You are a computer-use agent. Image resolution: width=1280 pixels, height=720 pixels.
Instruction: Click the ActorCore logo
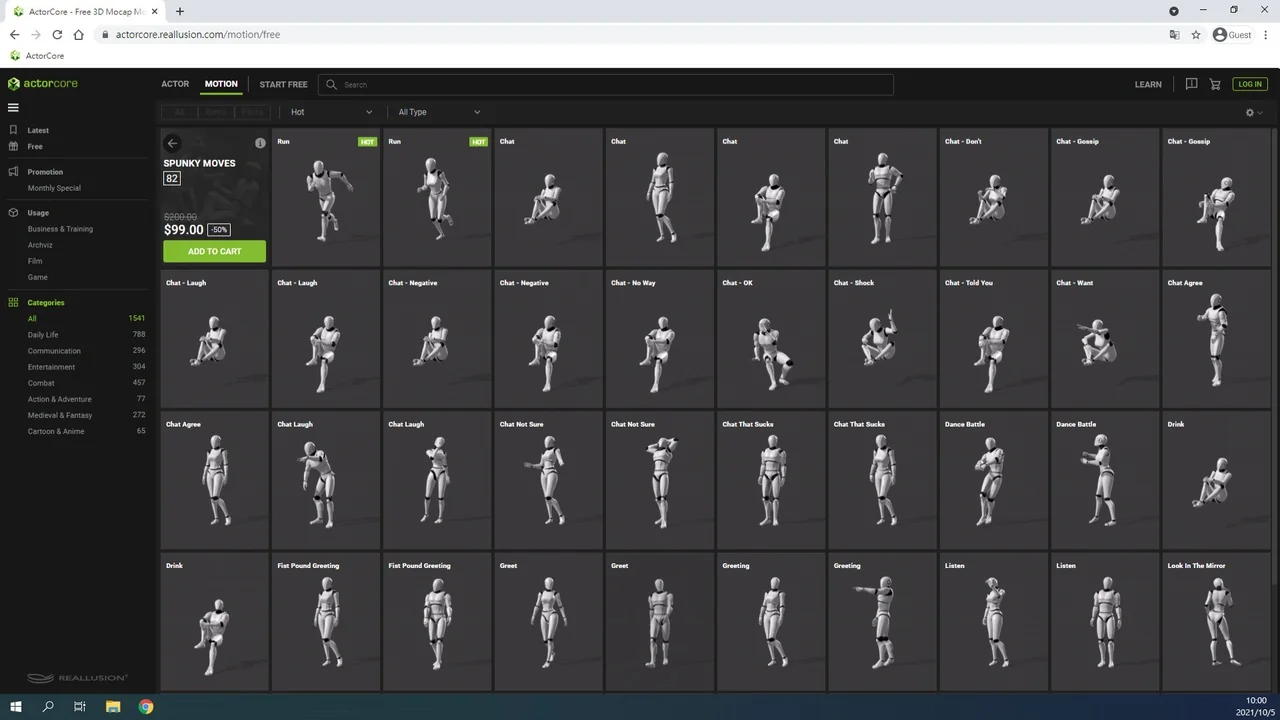pos(43,84)
